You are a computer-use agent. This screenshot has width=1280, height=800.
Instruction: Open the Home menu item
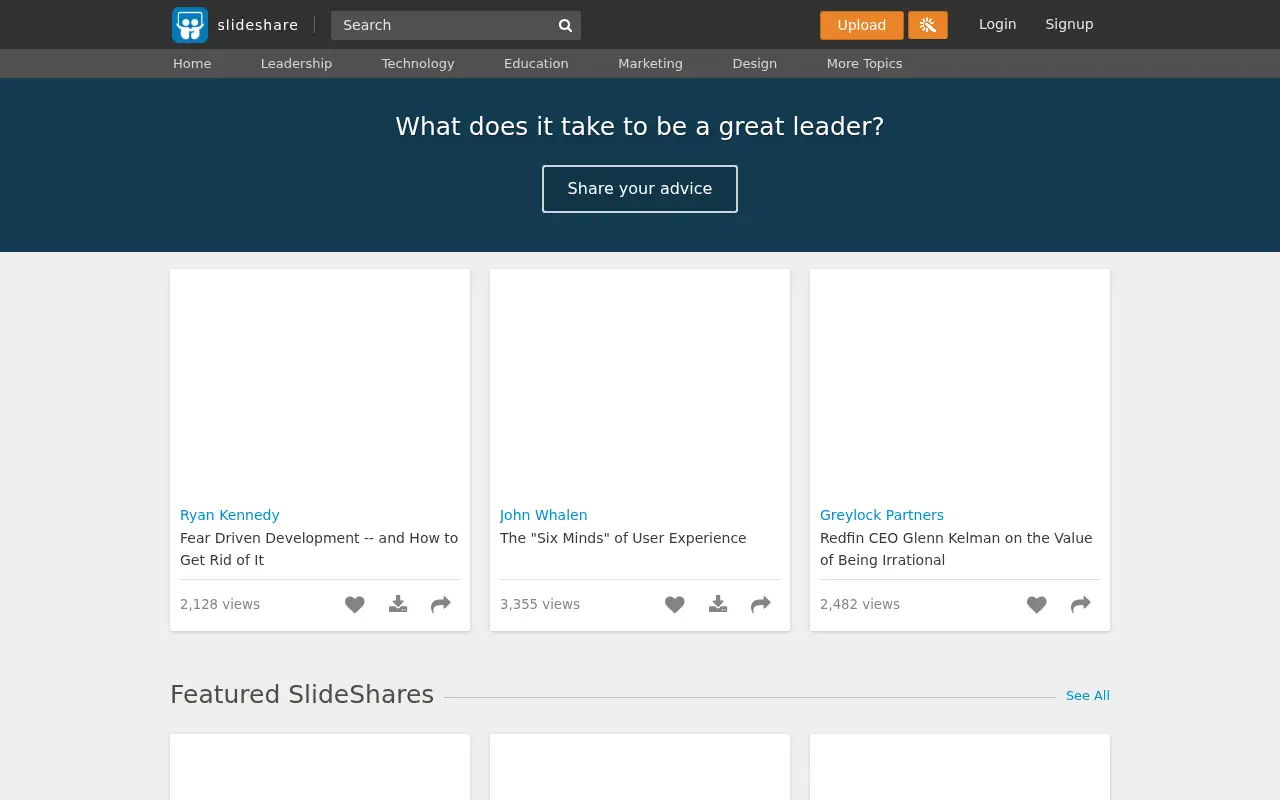click(192, 63)
